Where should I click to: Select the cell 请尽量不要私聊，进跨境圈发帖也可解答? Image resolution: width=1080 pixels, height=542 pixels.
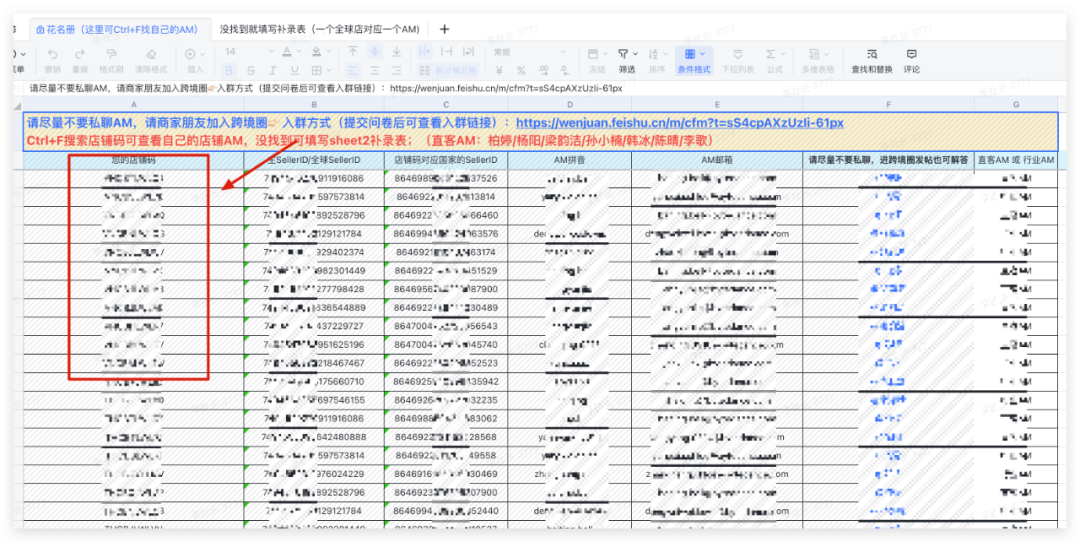889,160
